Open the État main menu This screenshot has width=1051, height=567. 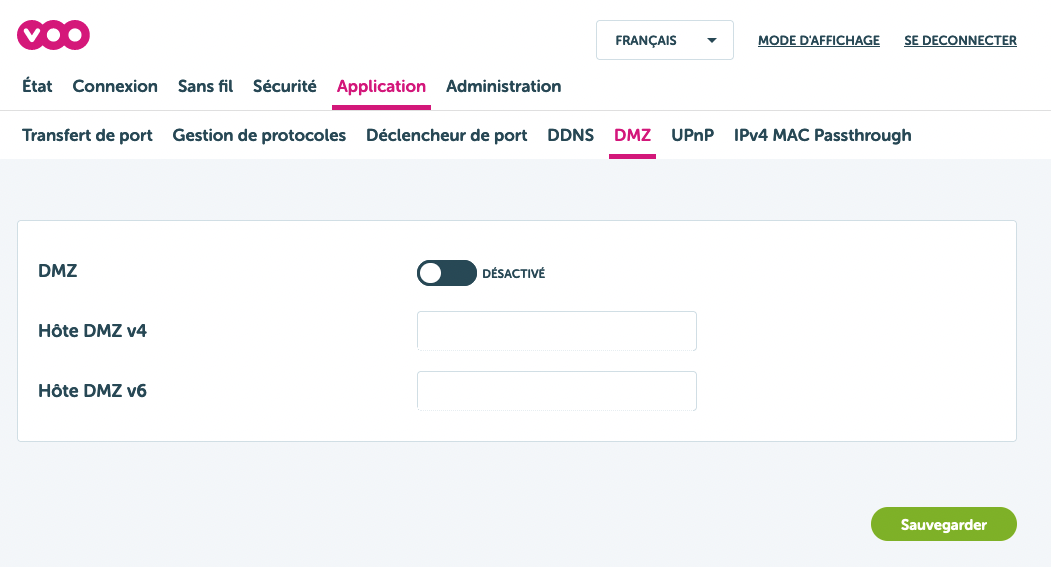pyautogui.click(x=37, y=87)
